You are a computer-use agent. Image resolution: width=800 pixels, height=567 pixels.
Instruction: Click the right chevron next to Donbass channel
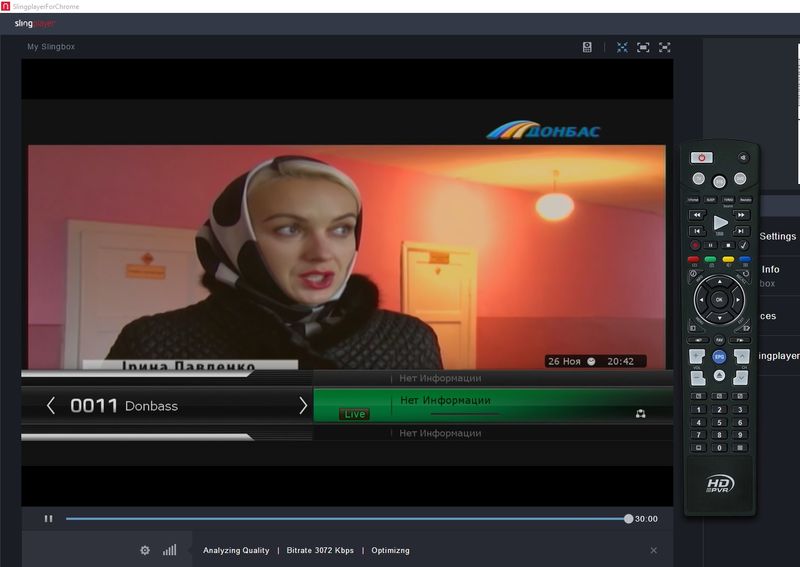(303, 405)
